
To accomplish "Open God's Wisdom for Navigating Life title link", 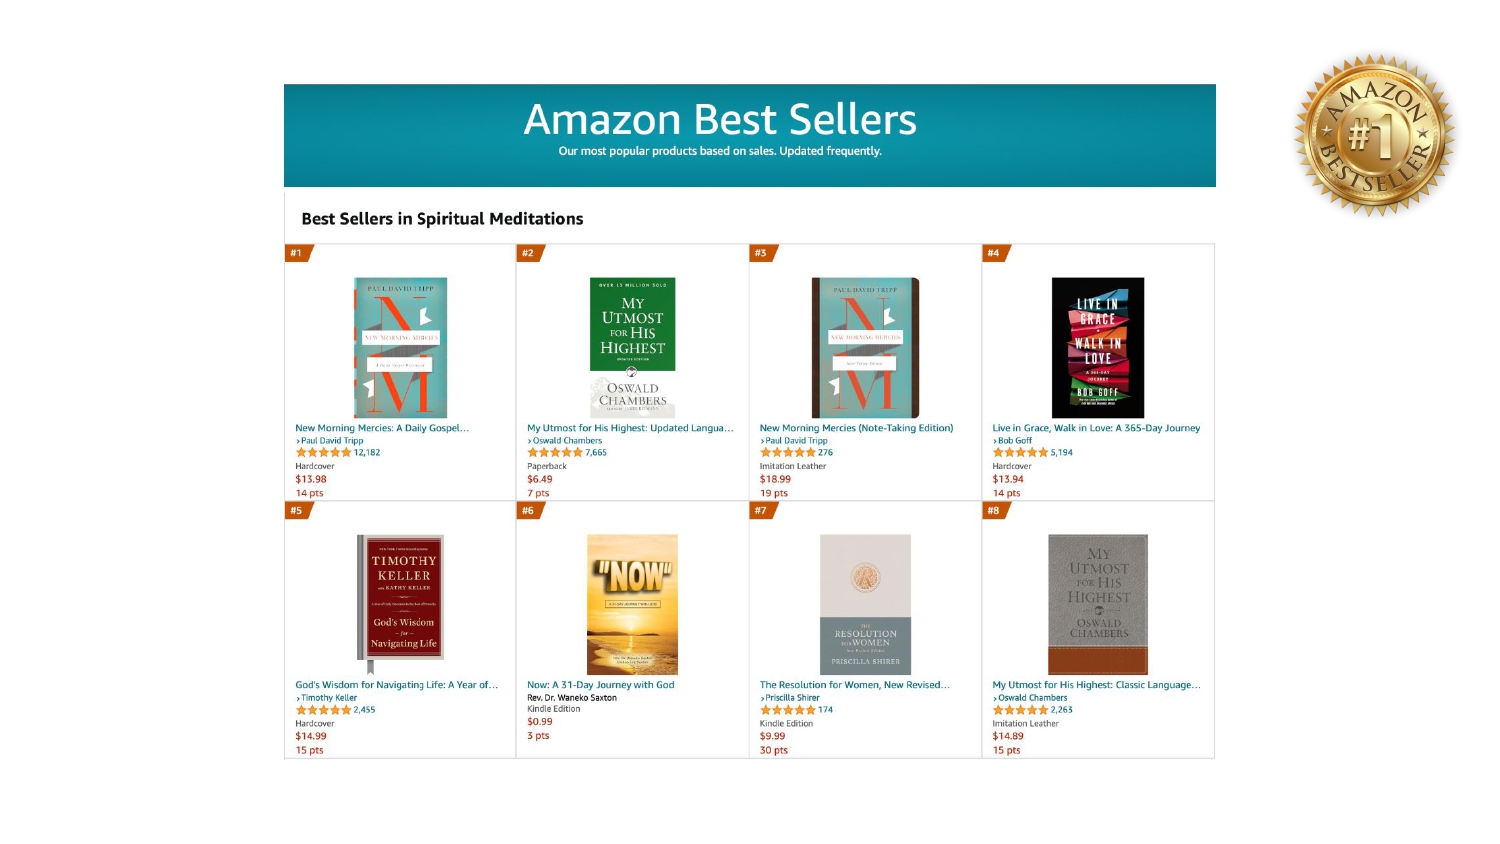I will pyautogui.click(x=396, y=685).
